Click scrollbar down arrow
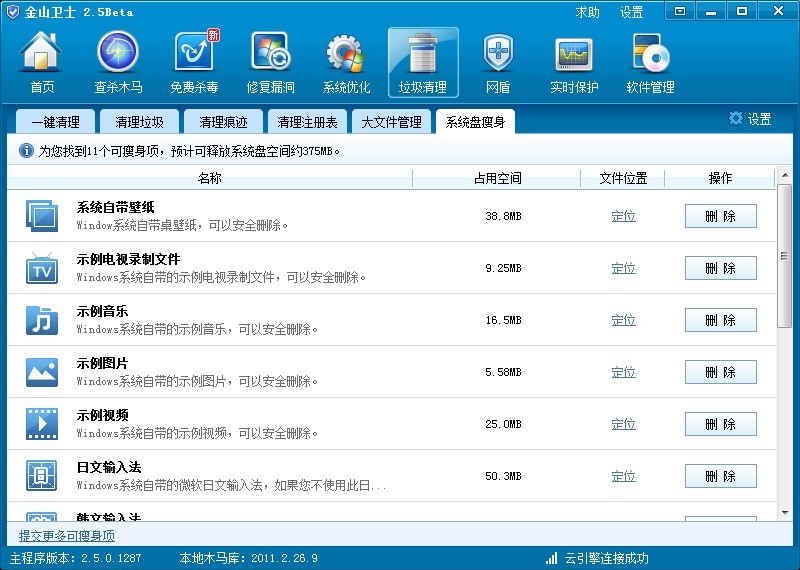Image resolution: width=800 pixels, height=570 pixels. (x=785, y=513)
